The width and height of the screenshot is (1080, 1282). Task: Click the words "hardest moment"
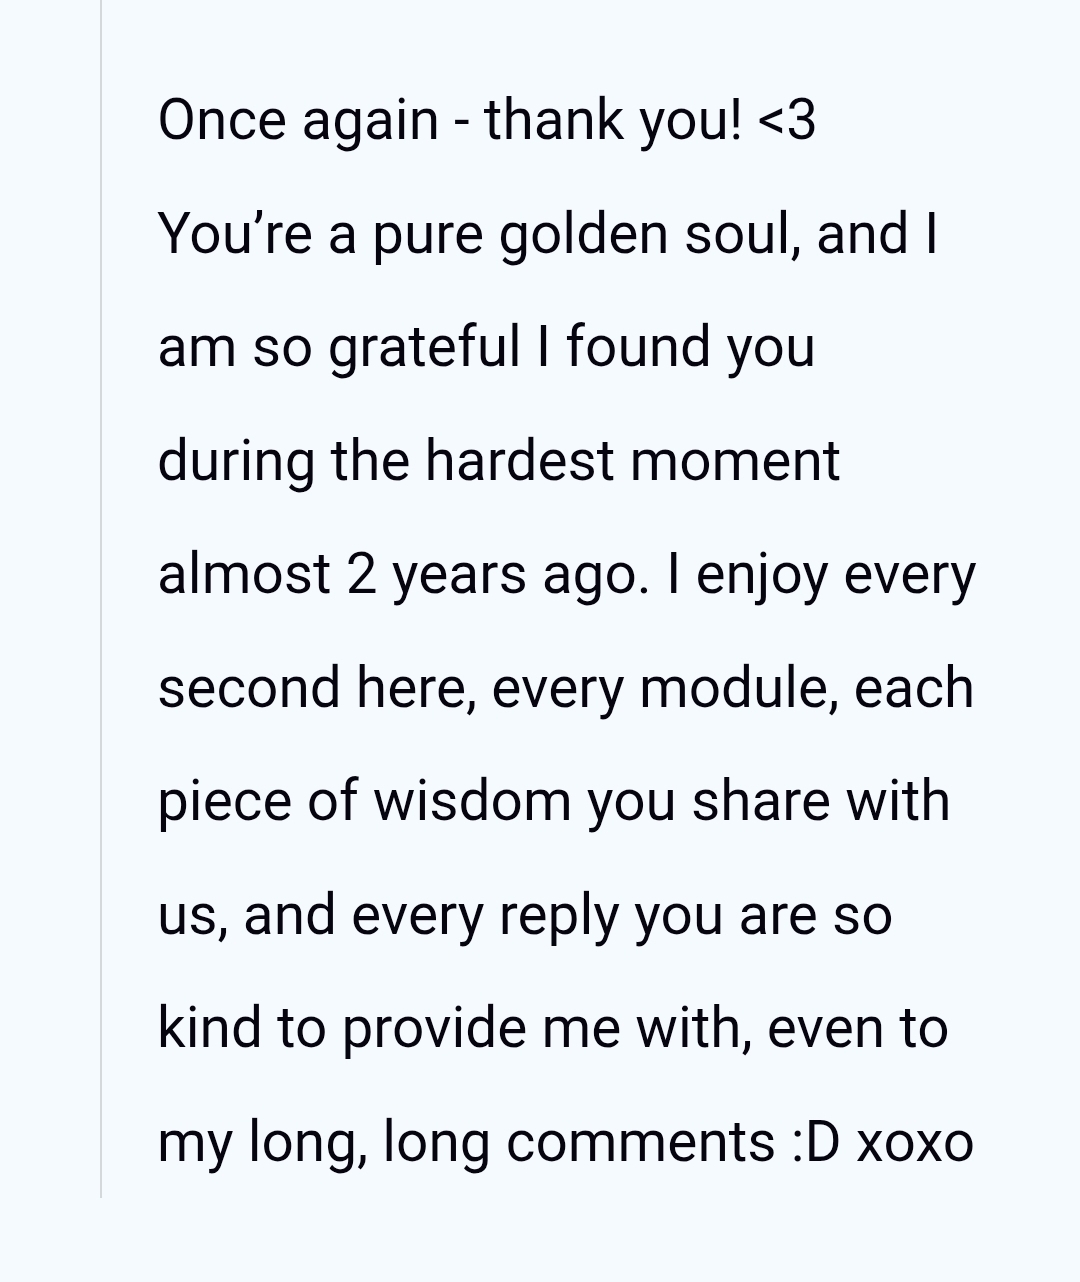[x=632, y=461]
